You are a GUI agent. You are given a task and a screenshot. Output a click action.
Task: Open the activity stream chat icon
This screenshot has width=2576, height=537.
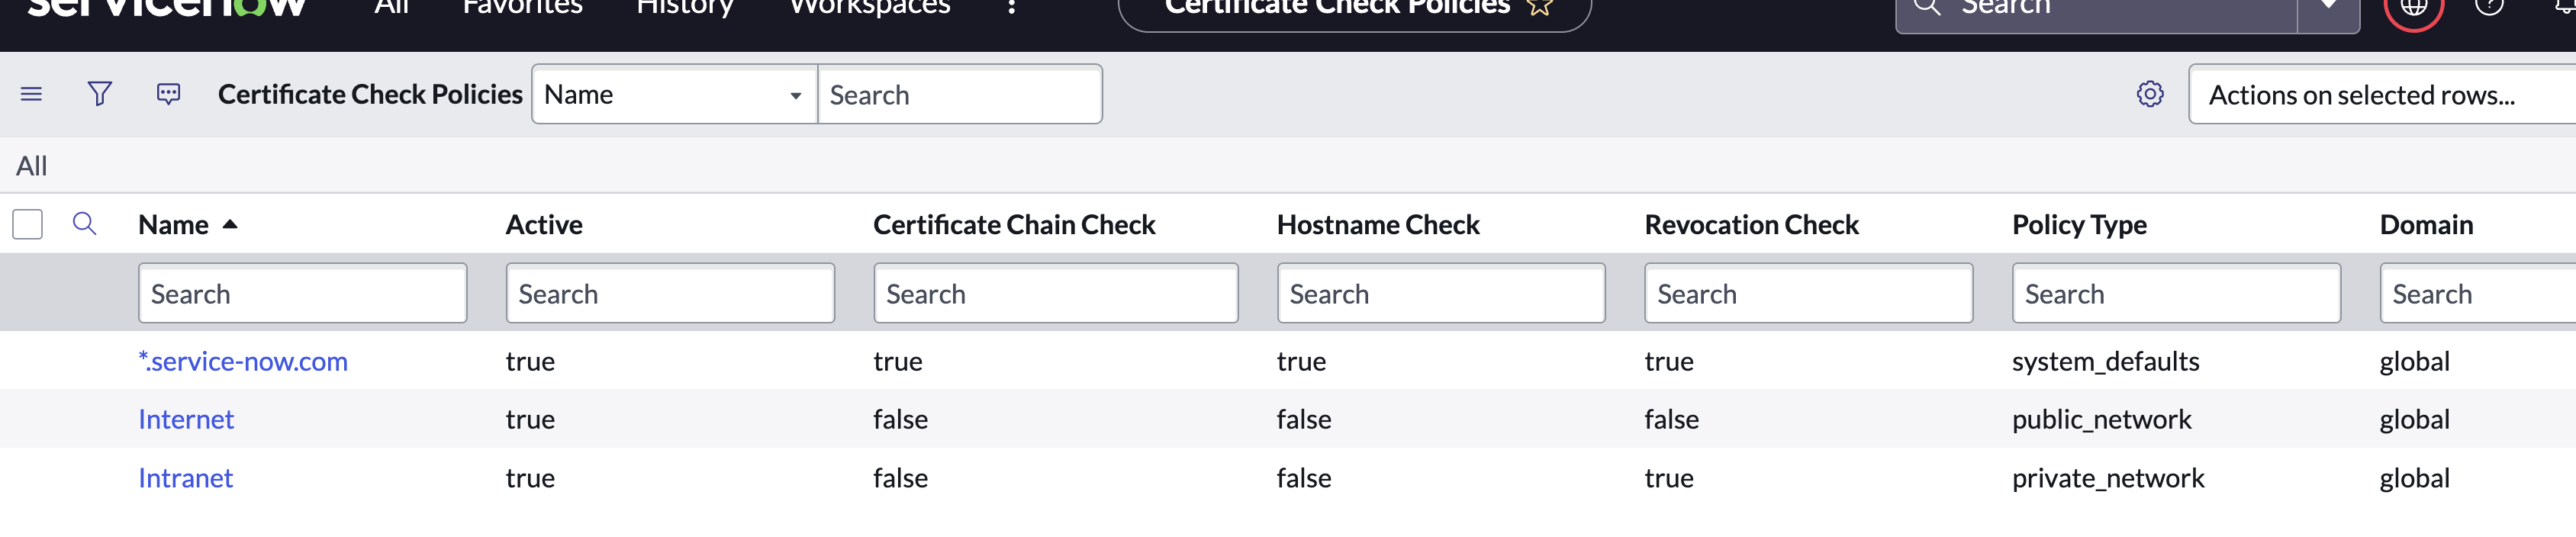(168, 95)
